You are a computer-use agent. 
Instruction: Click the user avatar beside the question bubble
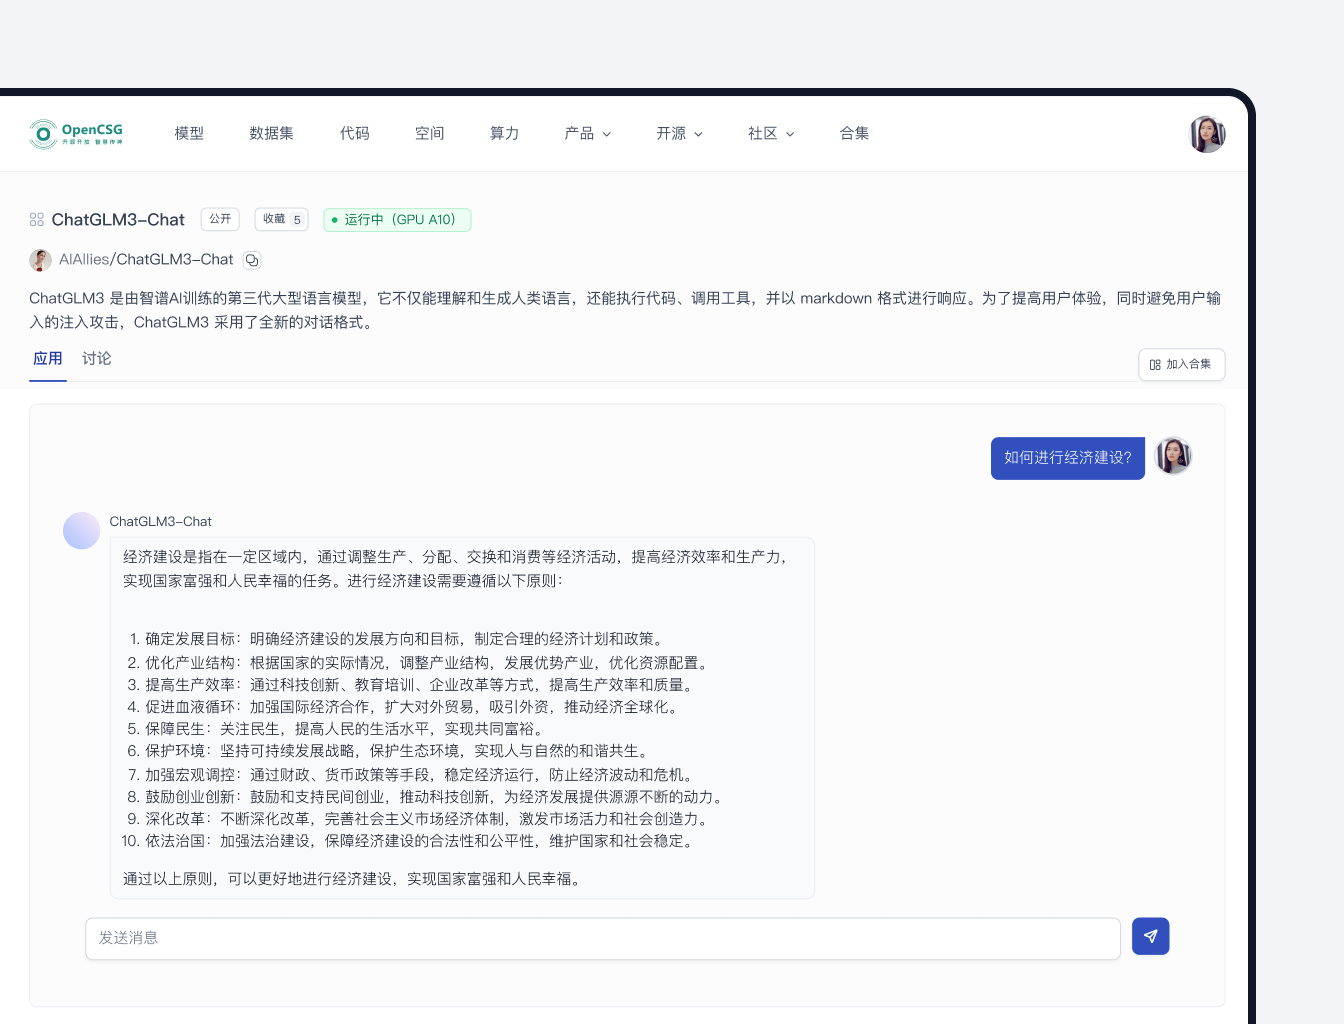pos(1173,456)
